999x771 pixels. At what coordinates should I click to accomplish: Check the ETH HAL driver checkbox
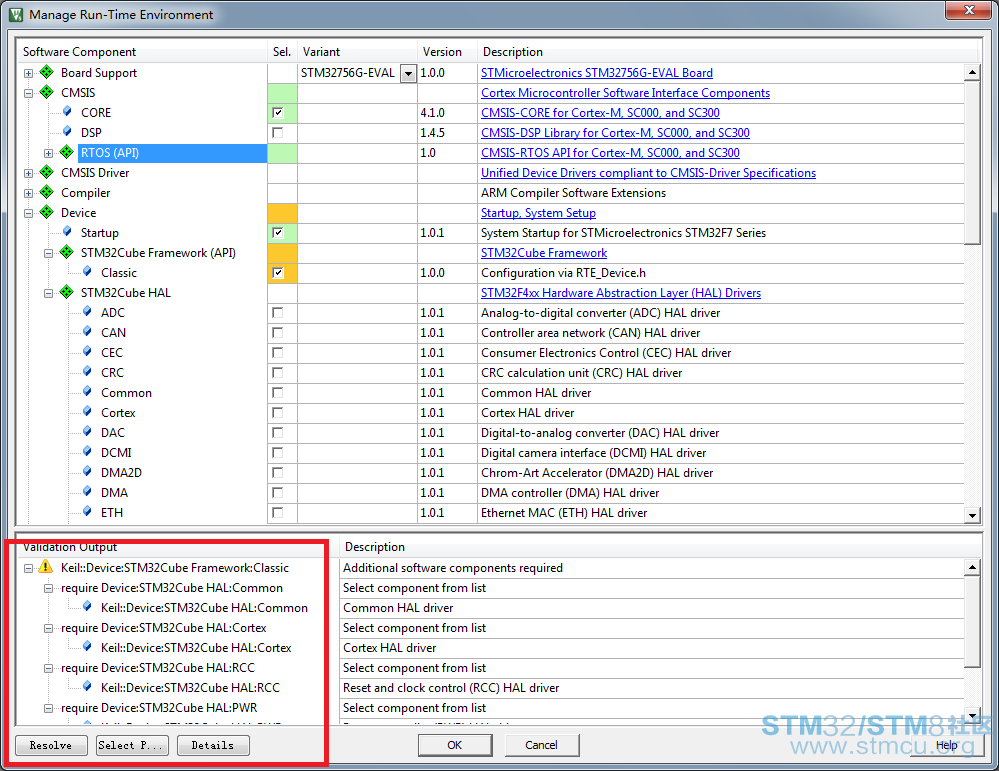[x=278, y=512]
